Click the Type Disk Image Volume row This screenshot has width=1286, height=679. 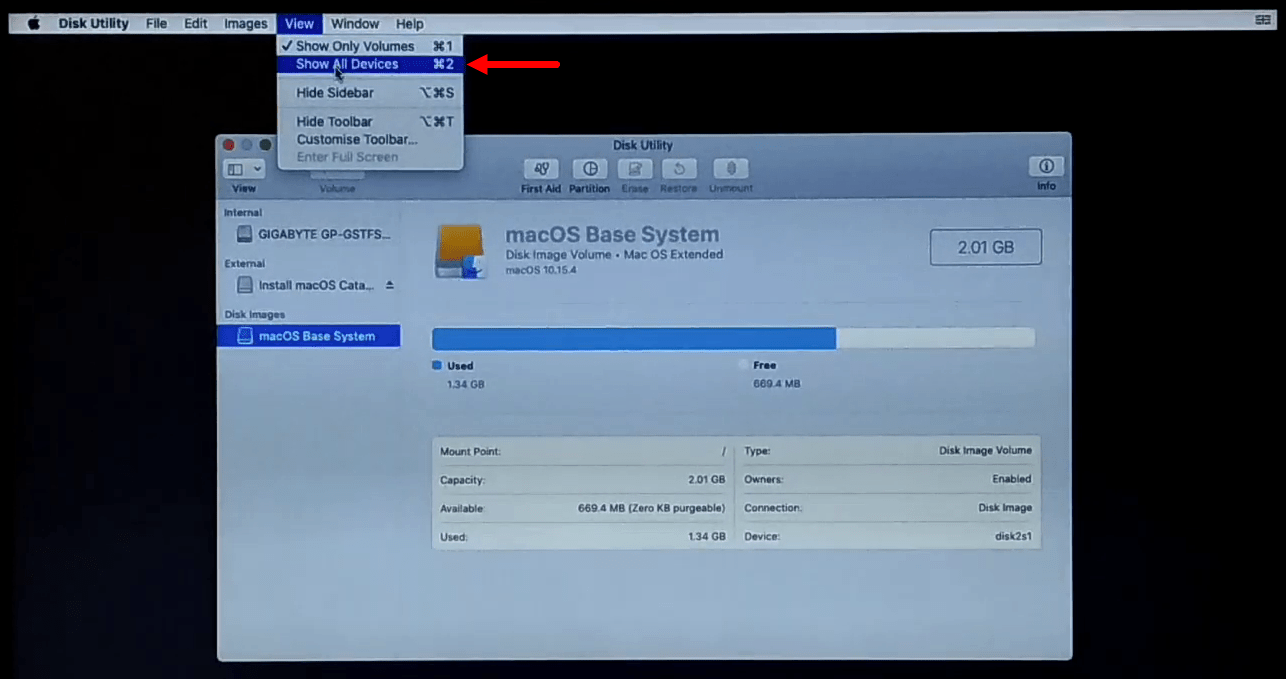pos(888,451)
